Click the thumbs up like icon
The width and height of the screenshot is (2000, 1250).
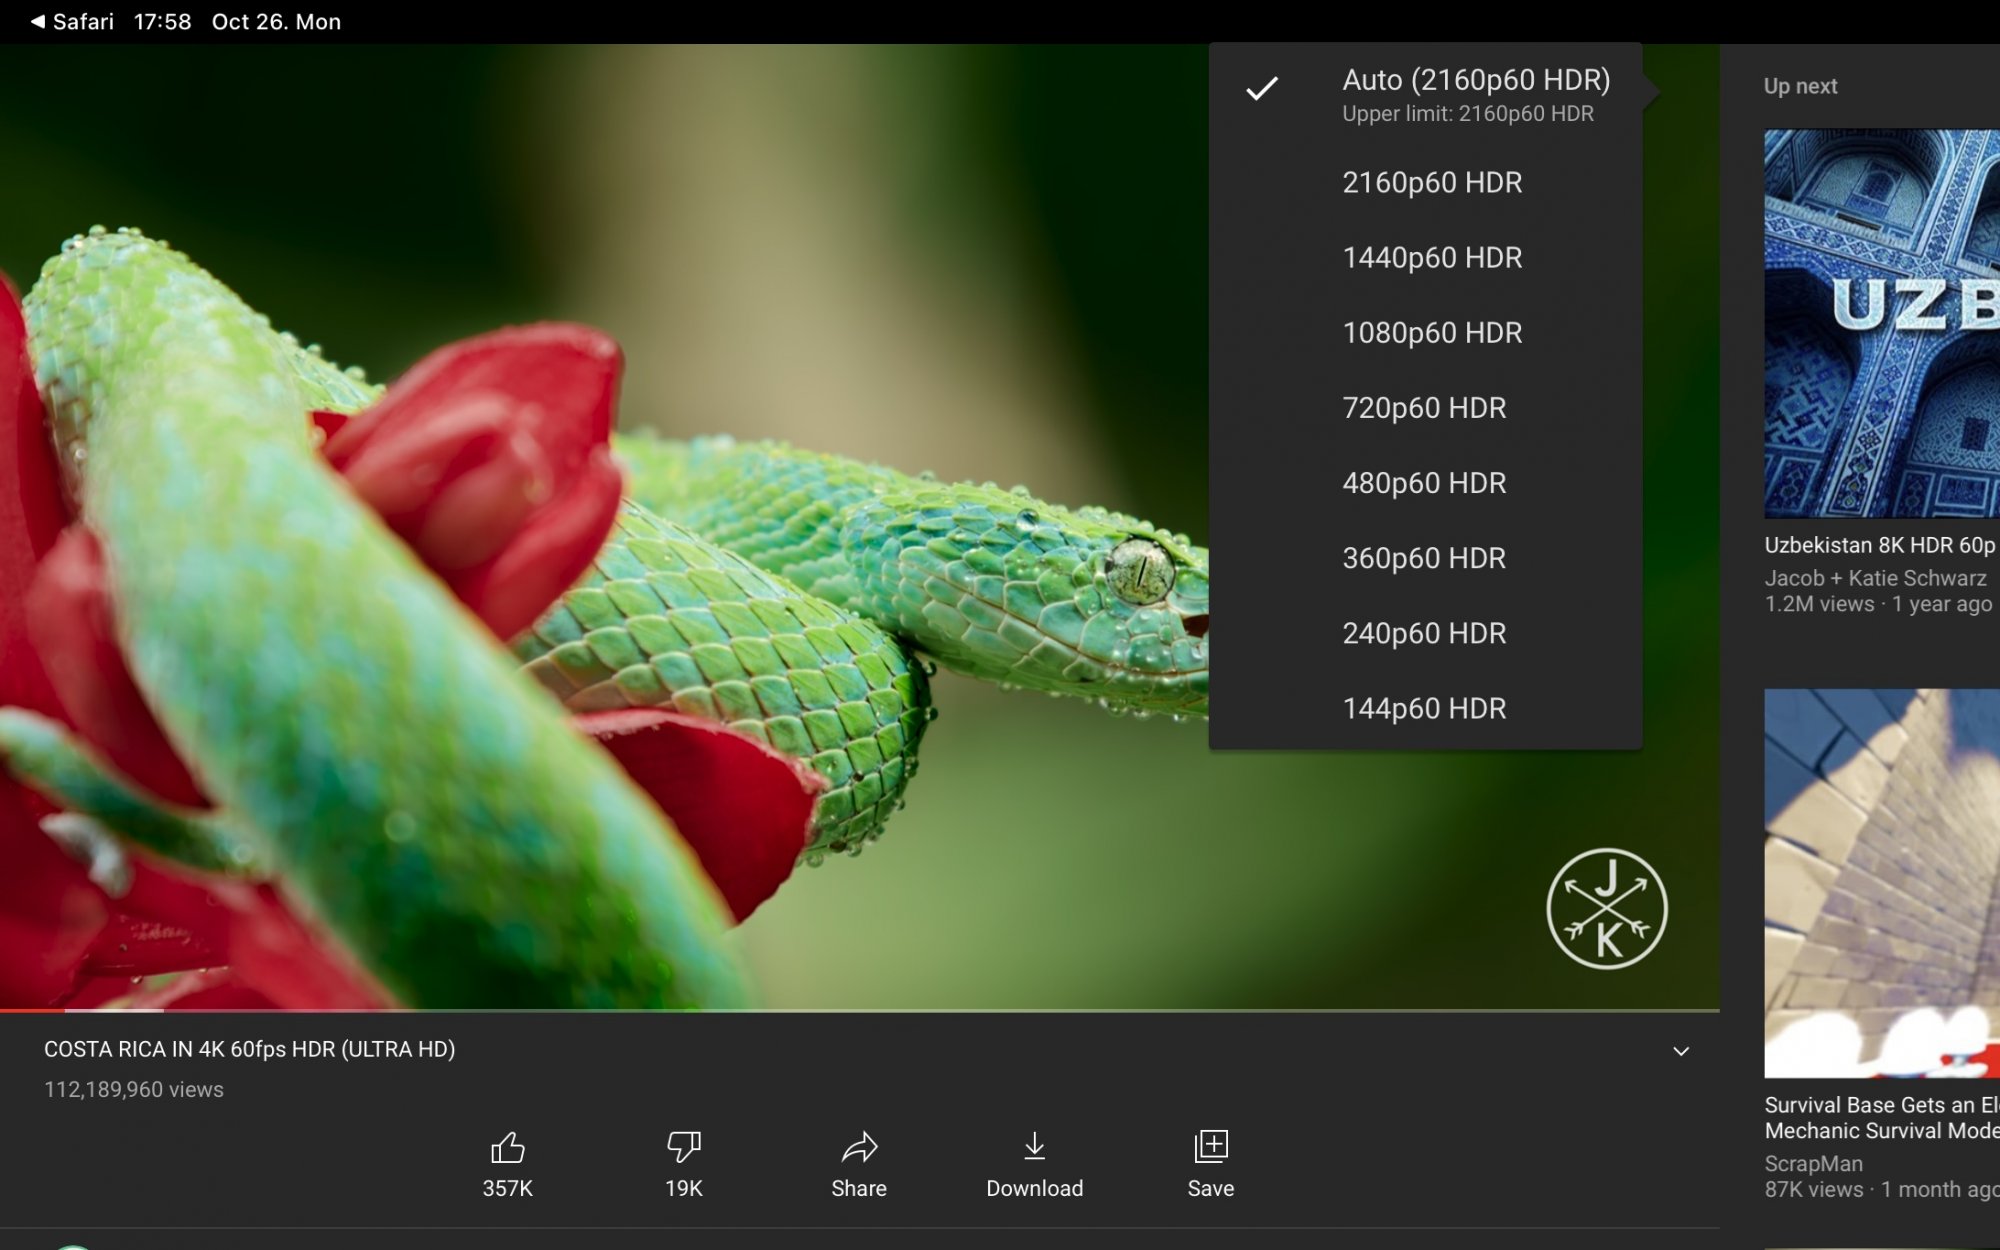tap(507, 1147)
